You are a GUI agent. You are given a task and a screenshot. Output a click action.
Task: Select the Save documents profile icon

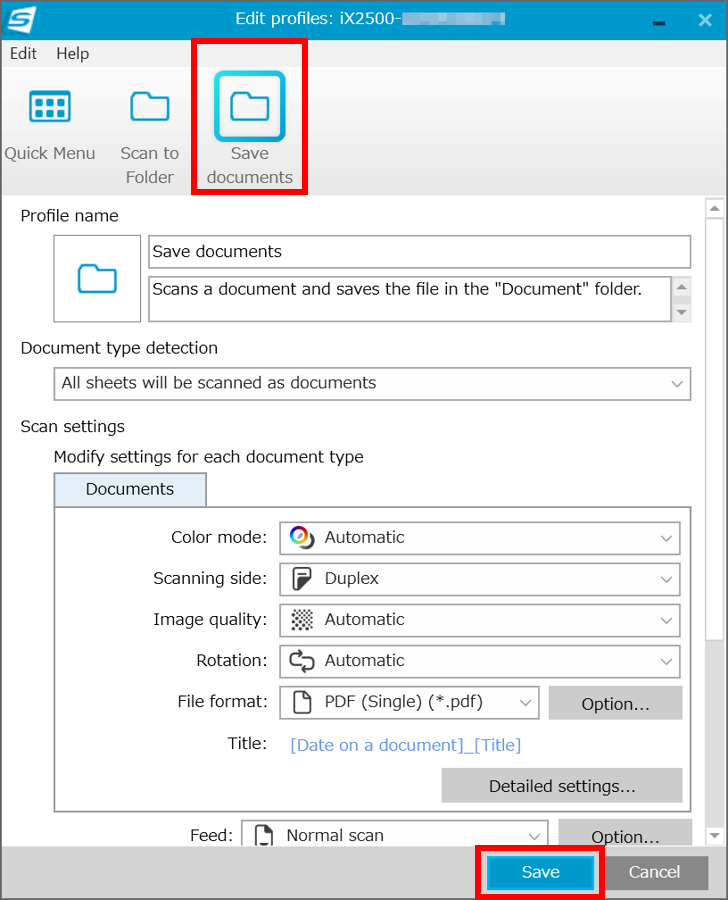(250, 106)
